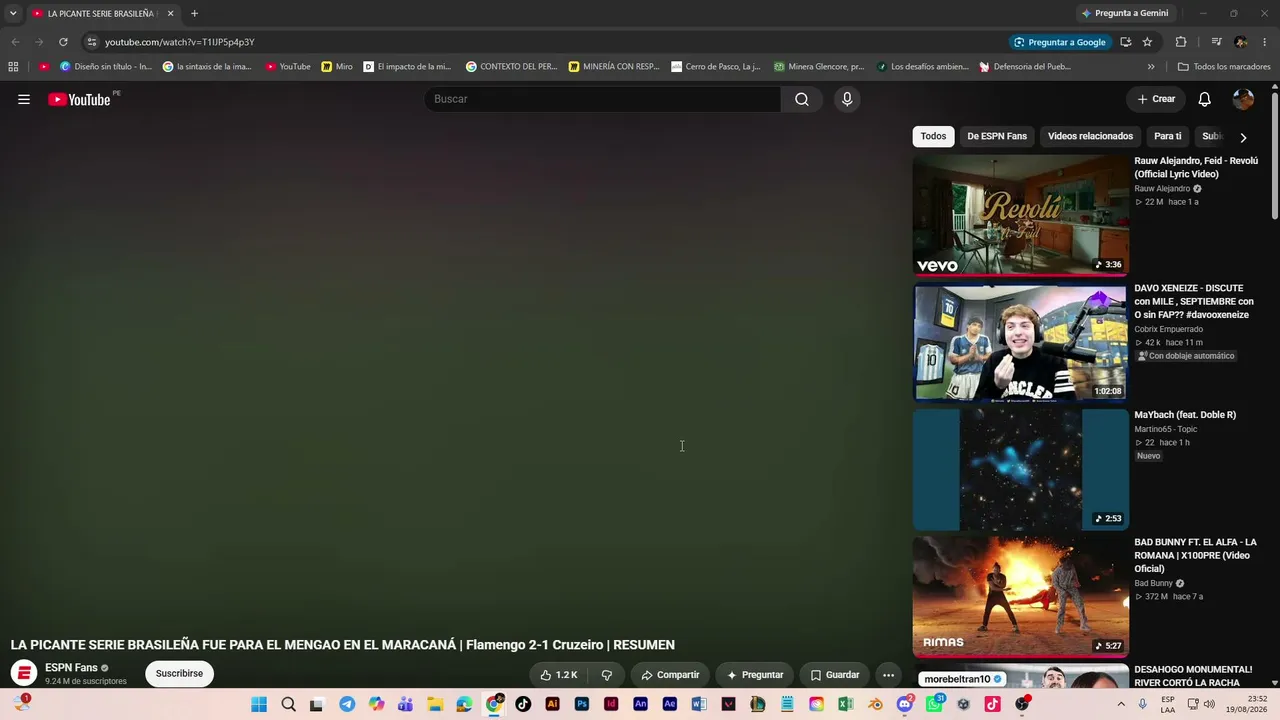
Task: Close the LA PICANTE SERIE BRASILEÑA tab
Action: tap(170, 14)
